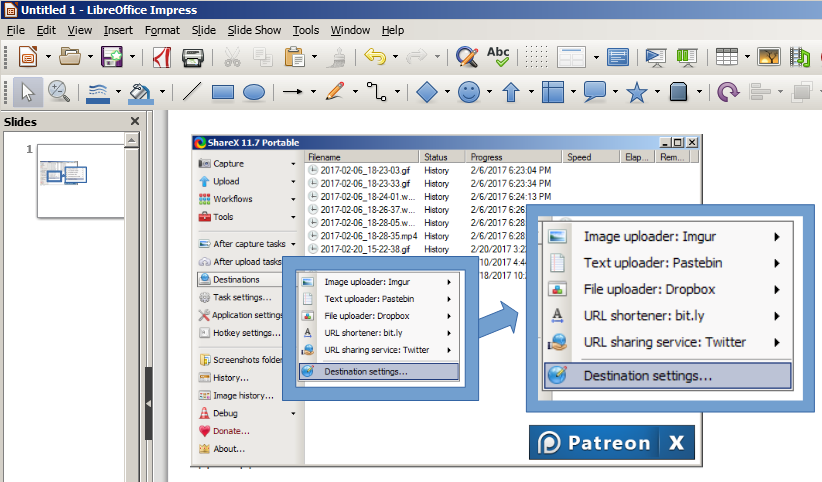Image resolution: width=822 pixels, height=482 pixels.
Task: Collapse the Slides panel using the side handle
Action: click(x=149, y=403)
